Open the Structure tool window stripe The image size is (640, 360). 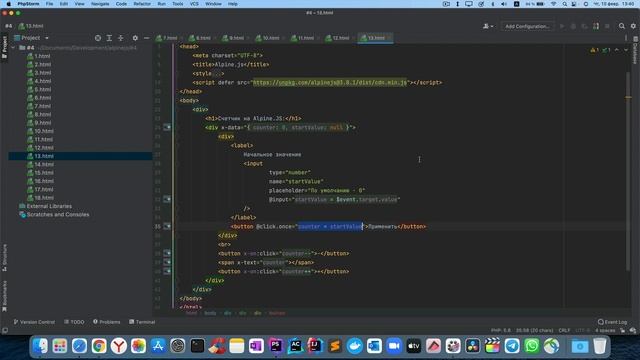[4, 258]
